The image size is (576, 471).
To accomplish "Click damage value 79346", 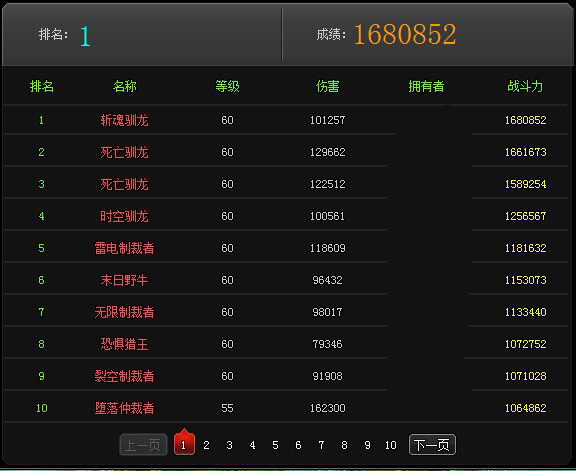I will pos(327,344).
